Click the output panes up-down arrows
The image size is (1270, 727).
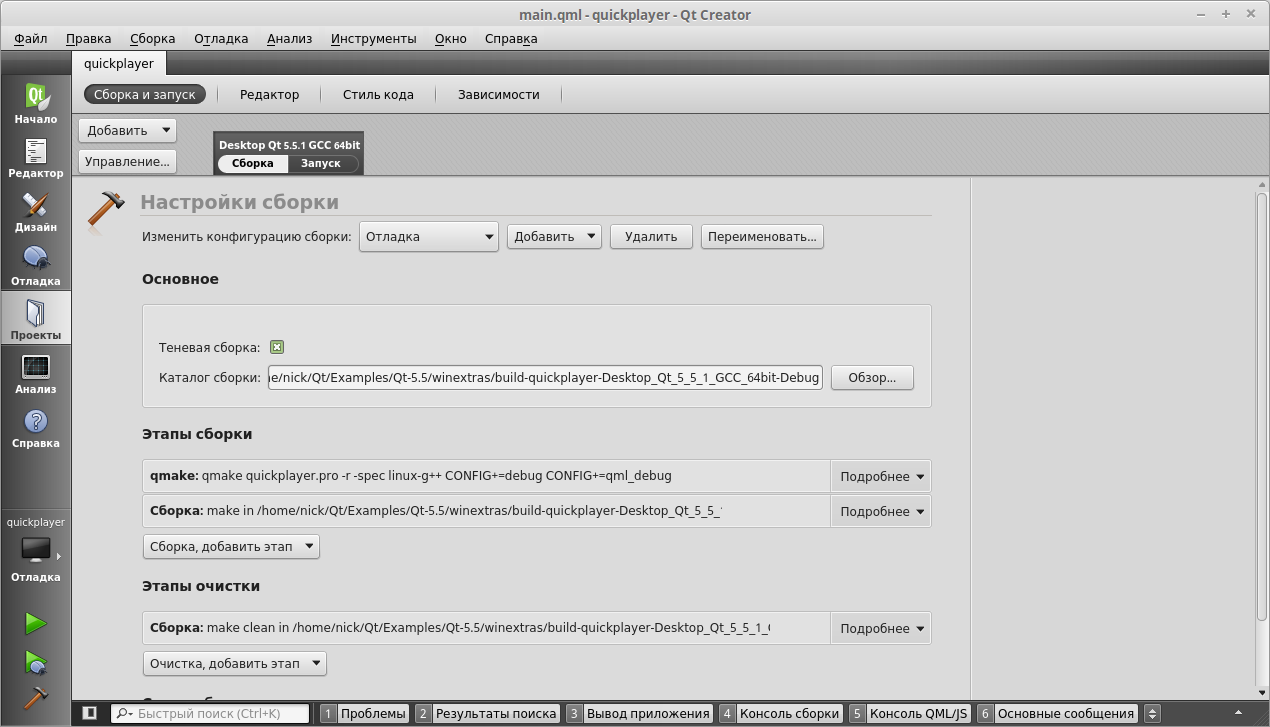1152,713
